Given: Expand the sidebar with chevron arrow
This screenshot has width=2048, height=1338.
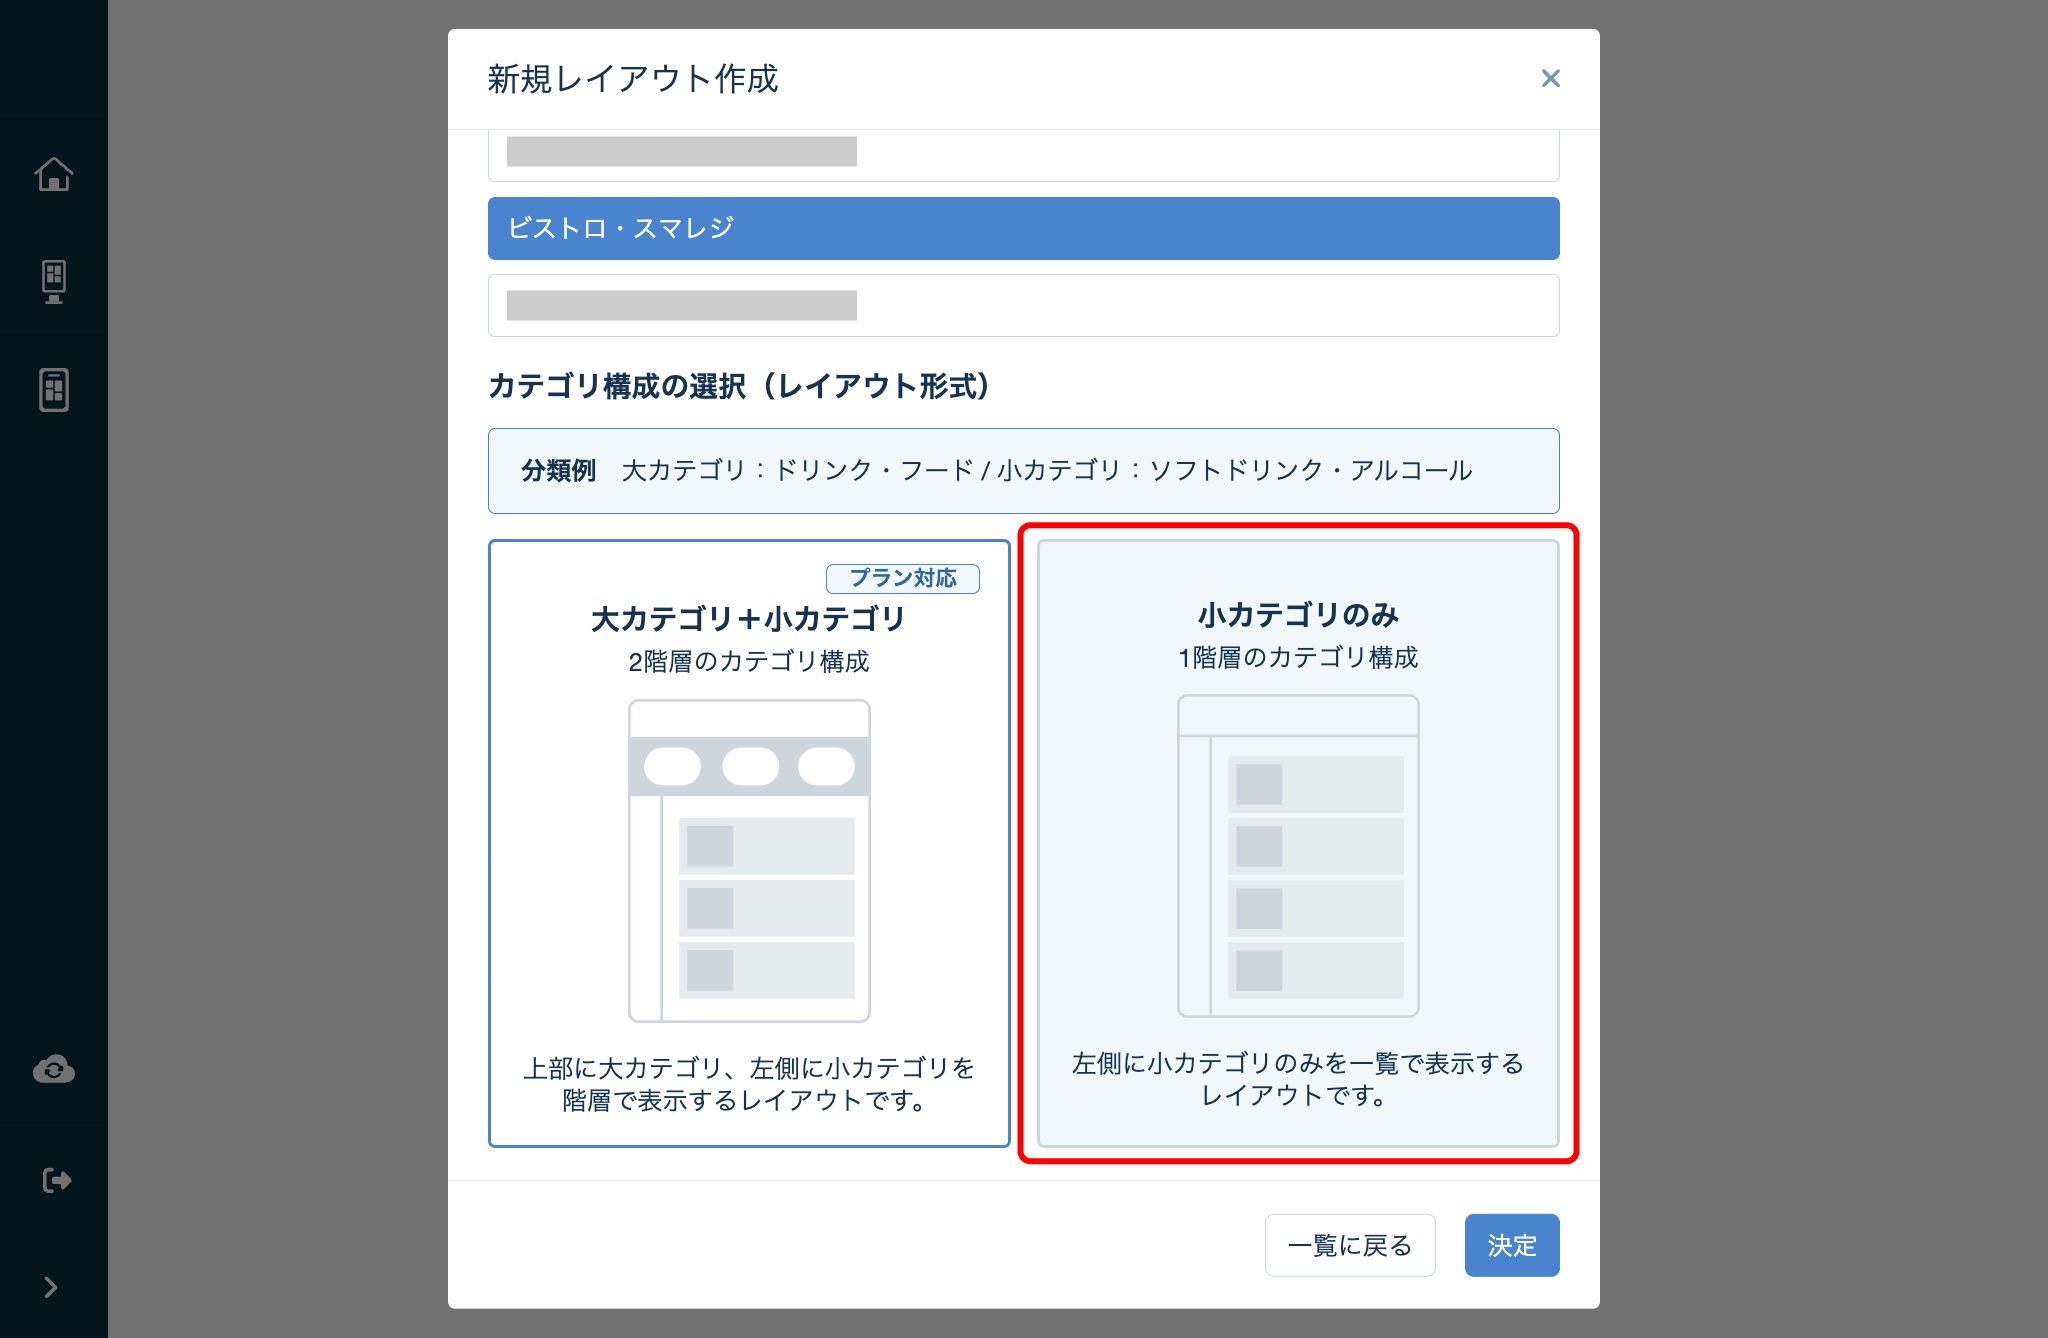Looking at the screenshot, I should tap(51, 1287).
